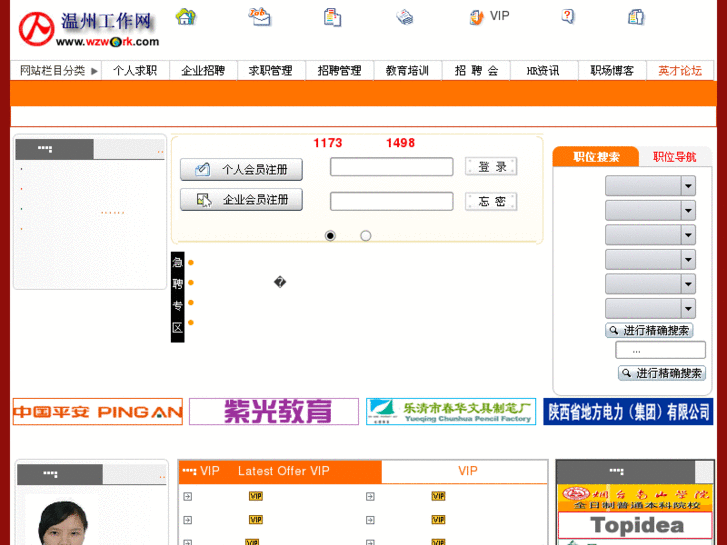
Task: Open the Job mail envelope icon
Action: coord(259,17)
